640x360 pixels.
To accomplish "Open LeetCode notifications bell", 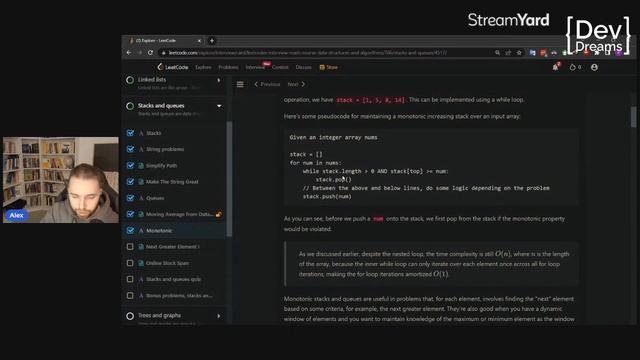I will pyautogui.click(x=556, y=67).
